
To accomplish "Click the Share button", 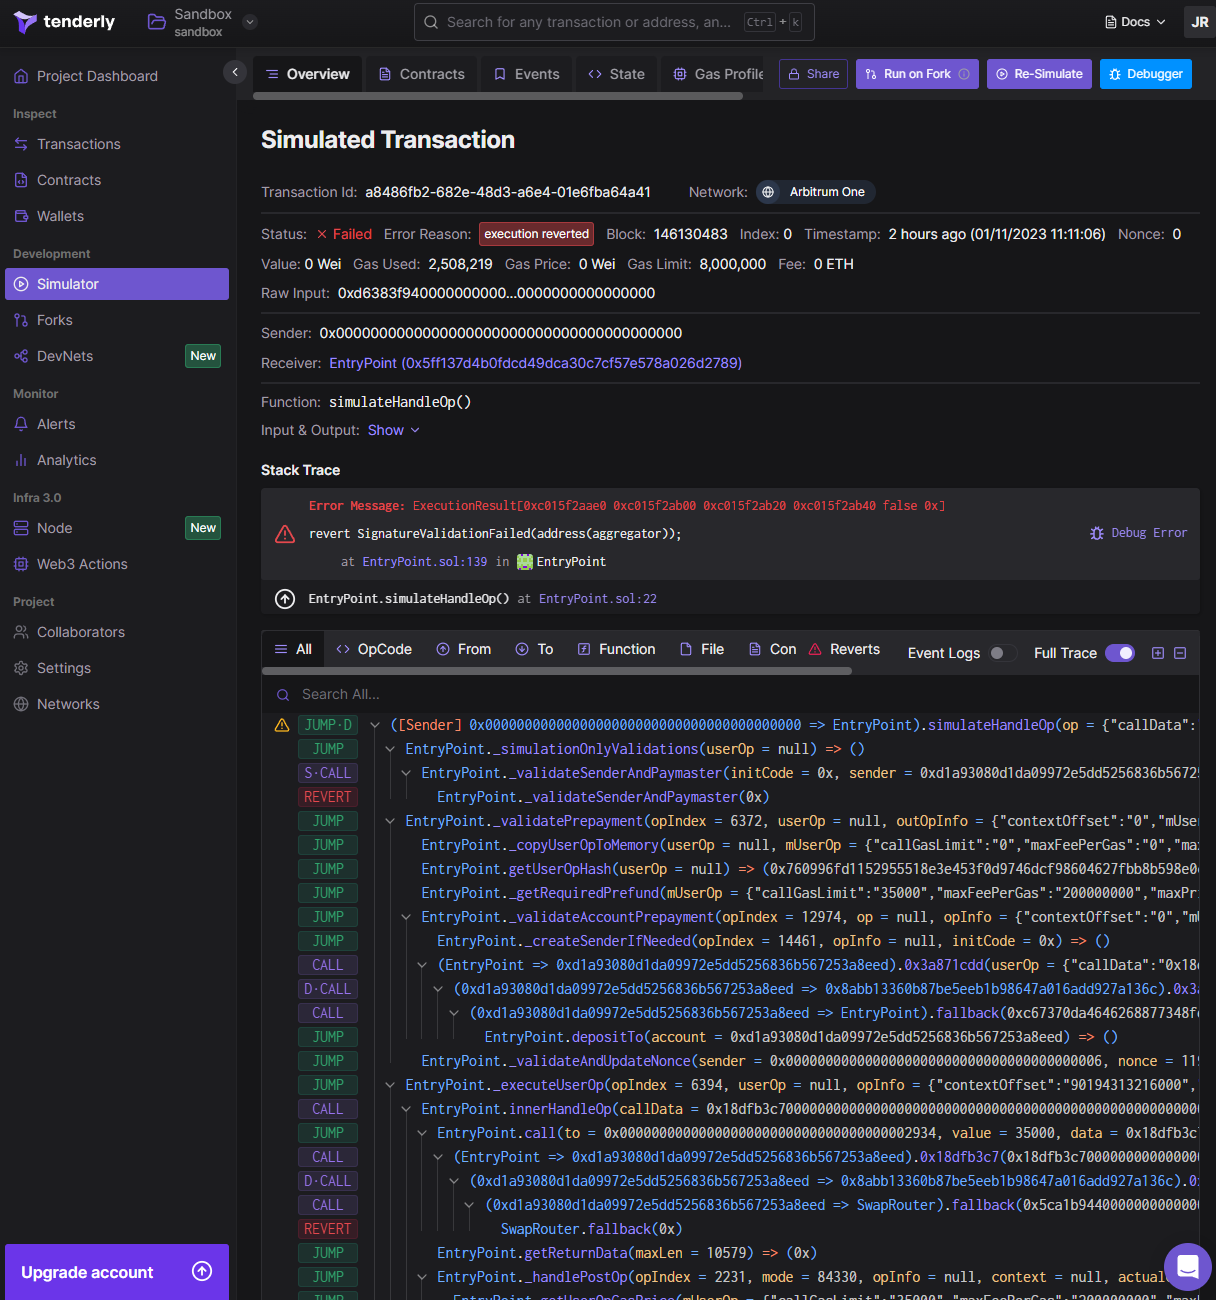I will click(813, 74).
